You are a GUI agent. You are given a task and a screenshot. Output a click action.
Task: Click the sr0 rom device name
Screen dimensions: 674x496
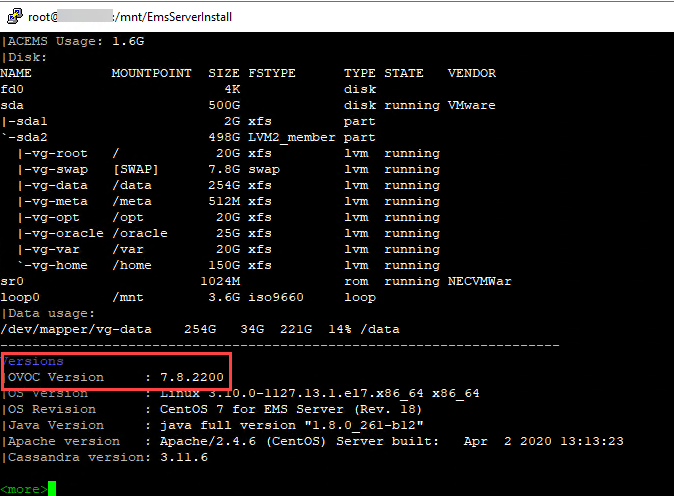12,281
